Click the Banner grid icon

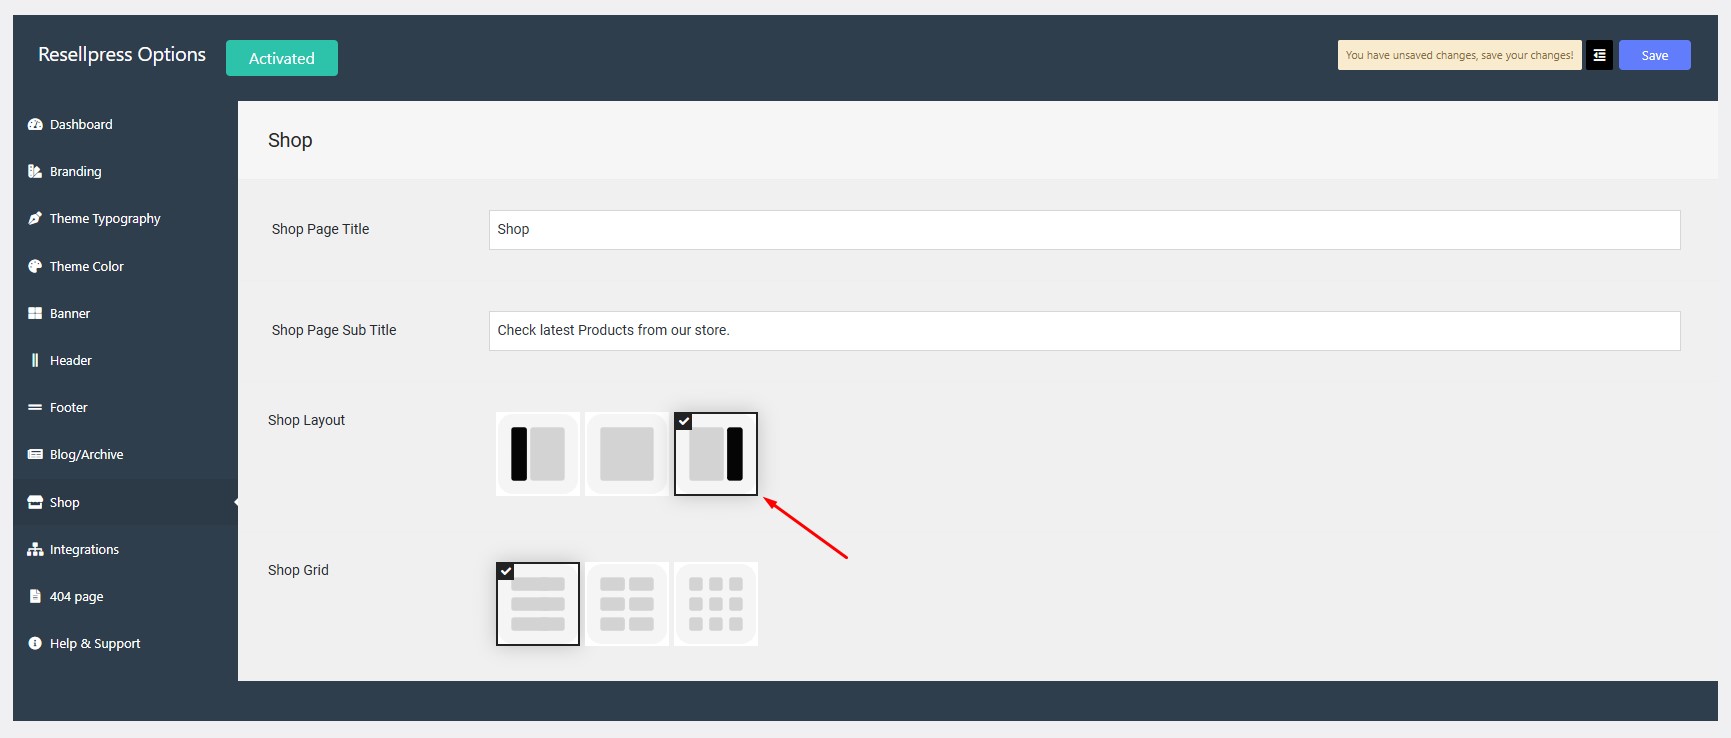(35, 314)
